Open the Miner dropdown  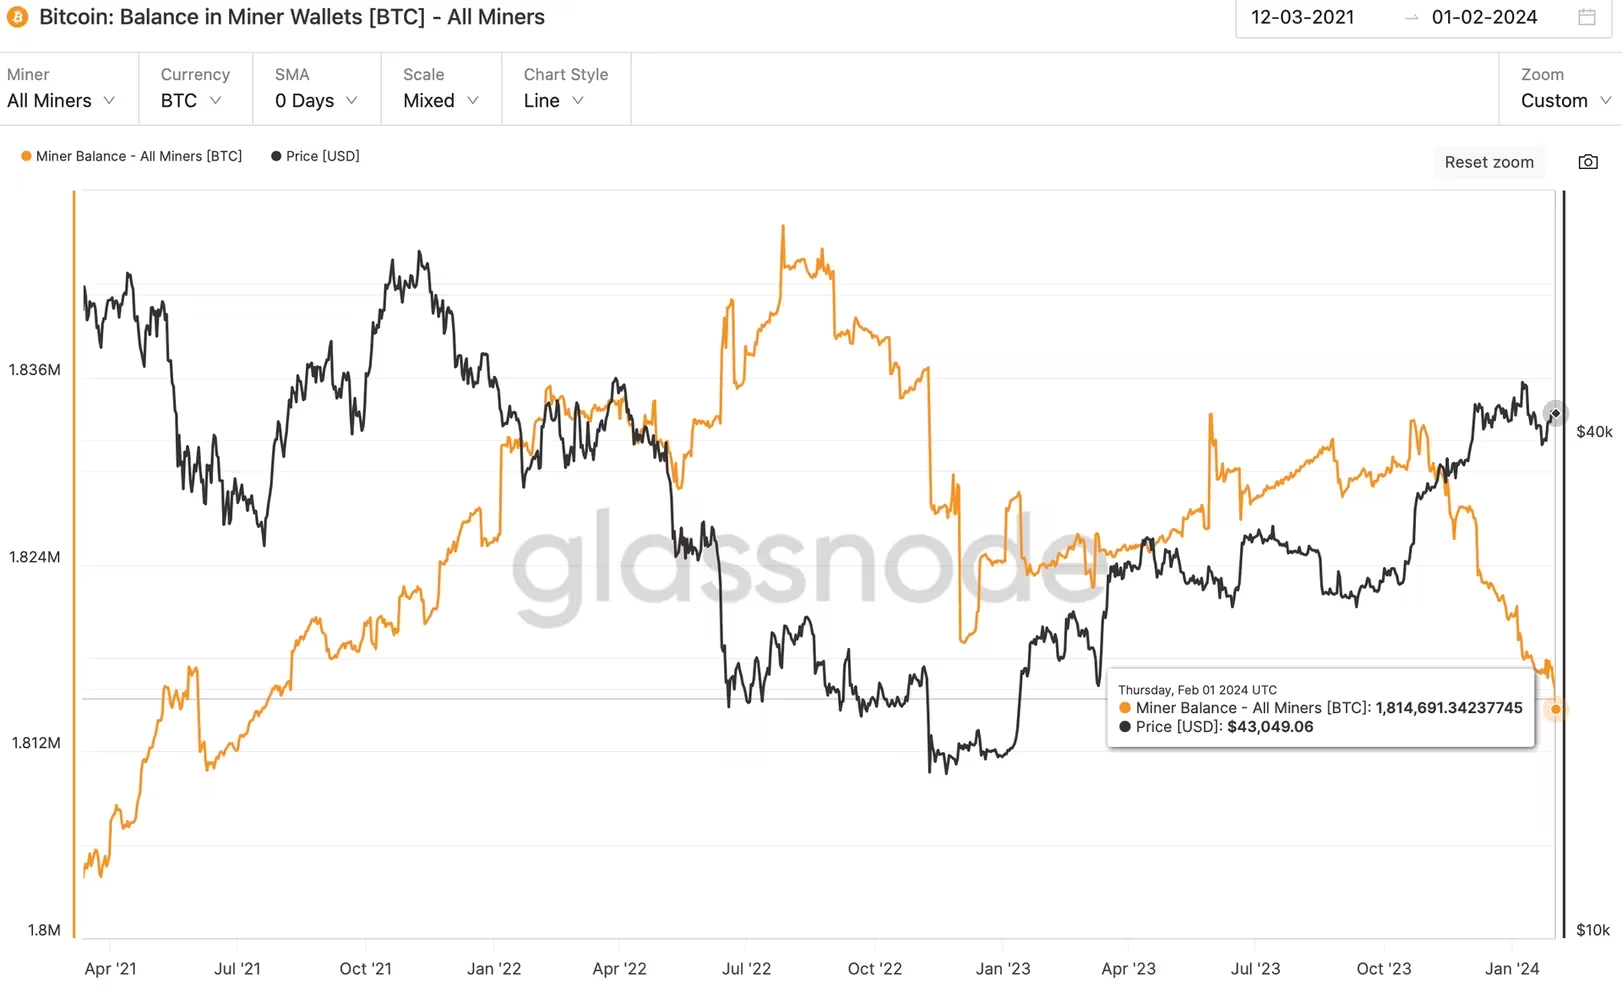(60, 100)
